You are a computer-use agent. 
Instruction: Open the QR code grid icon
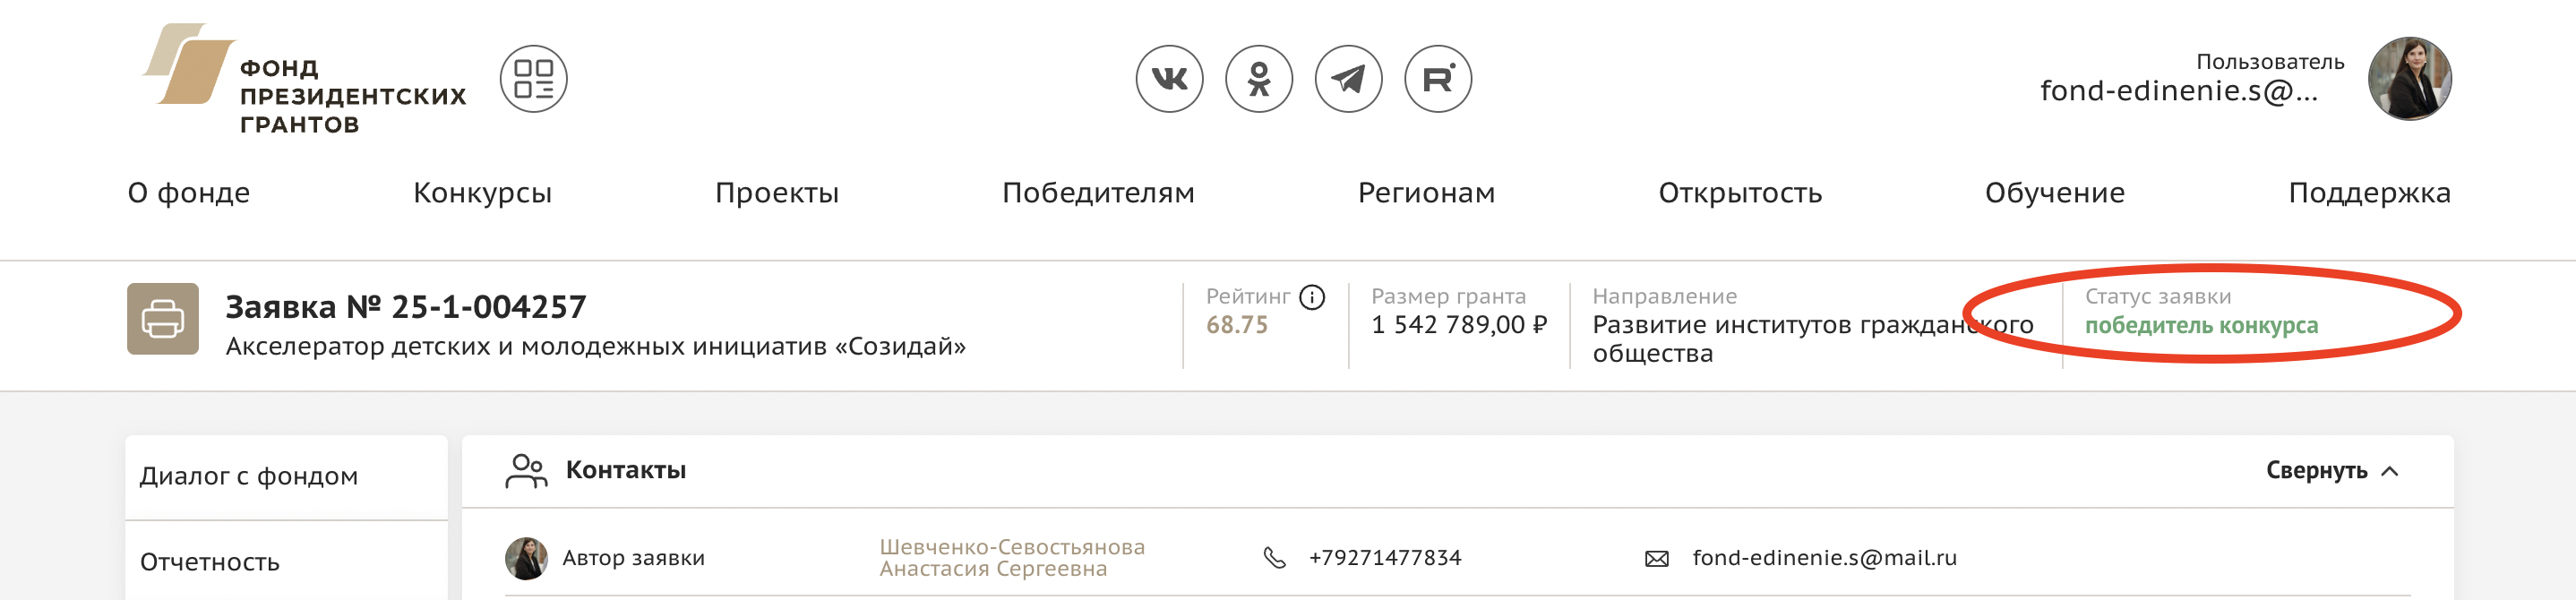tap(533, 79)
